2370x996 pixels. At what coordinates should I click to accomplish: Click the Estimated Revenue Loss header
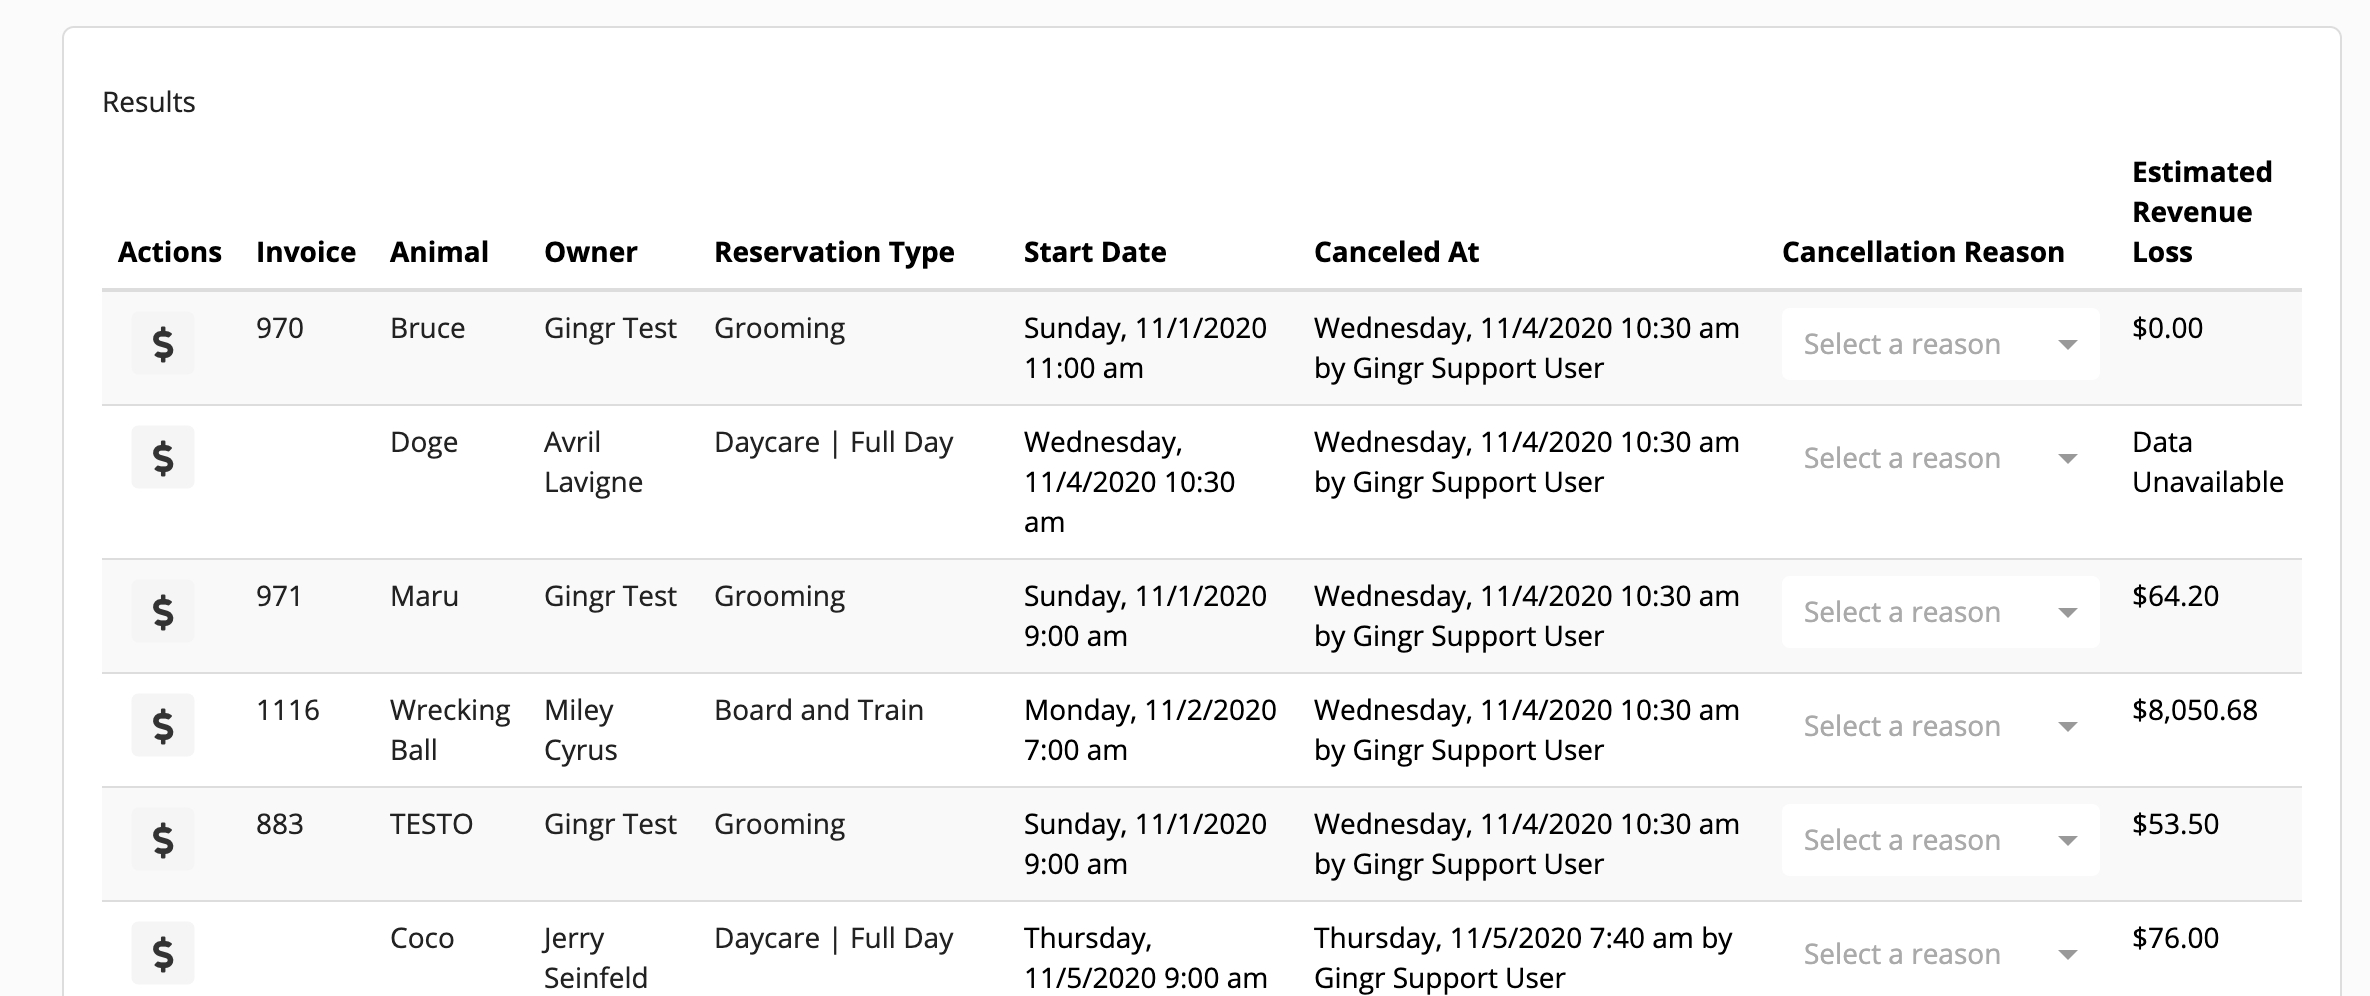coord(2201,211)
